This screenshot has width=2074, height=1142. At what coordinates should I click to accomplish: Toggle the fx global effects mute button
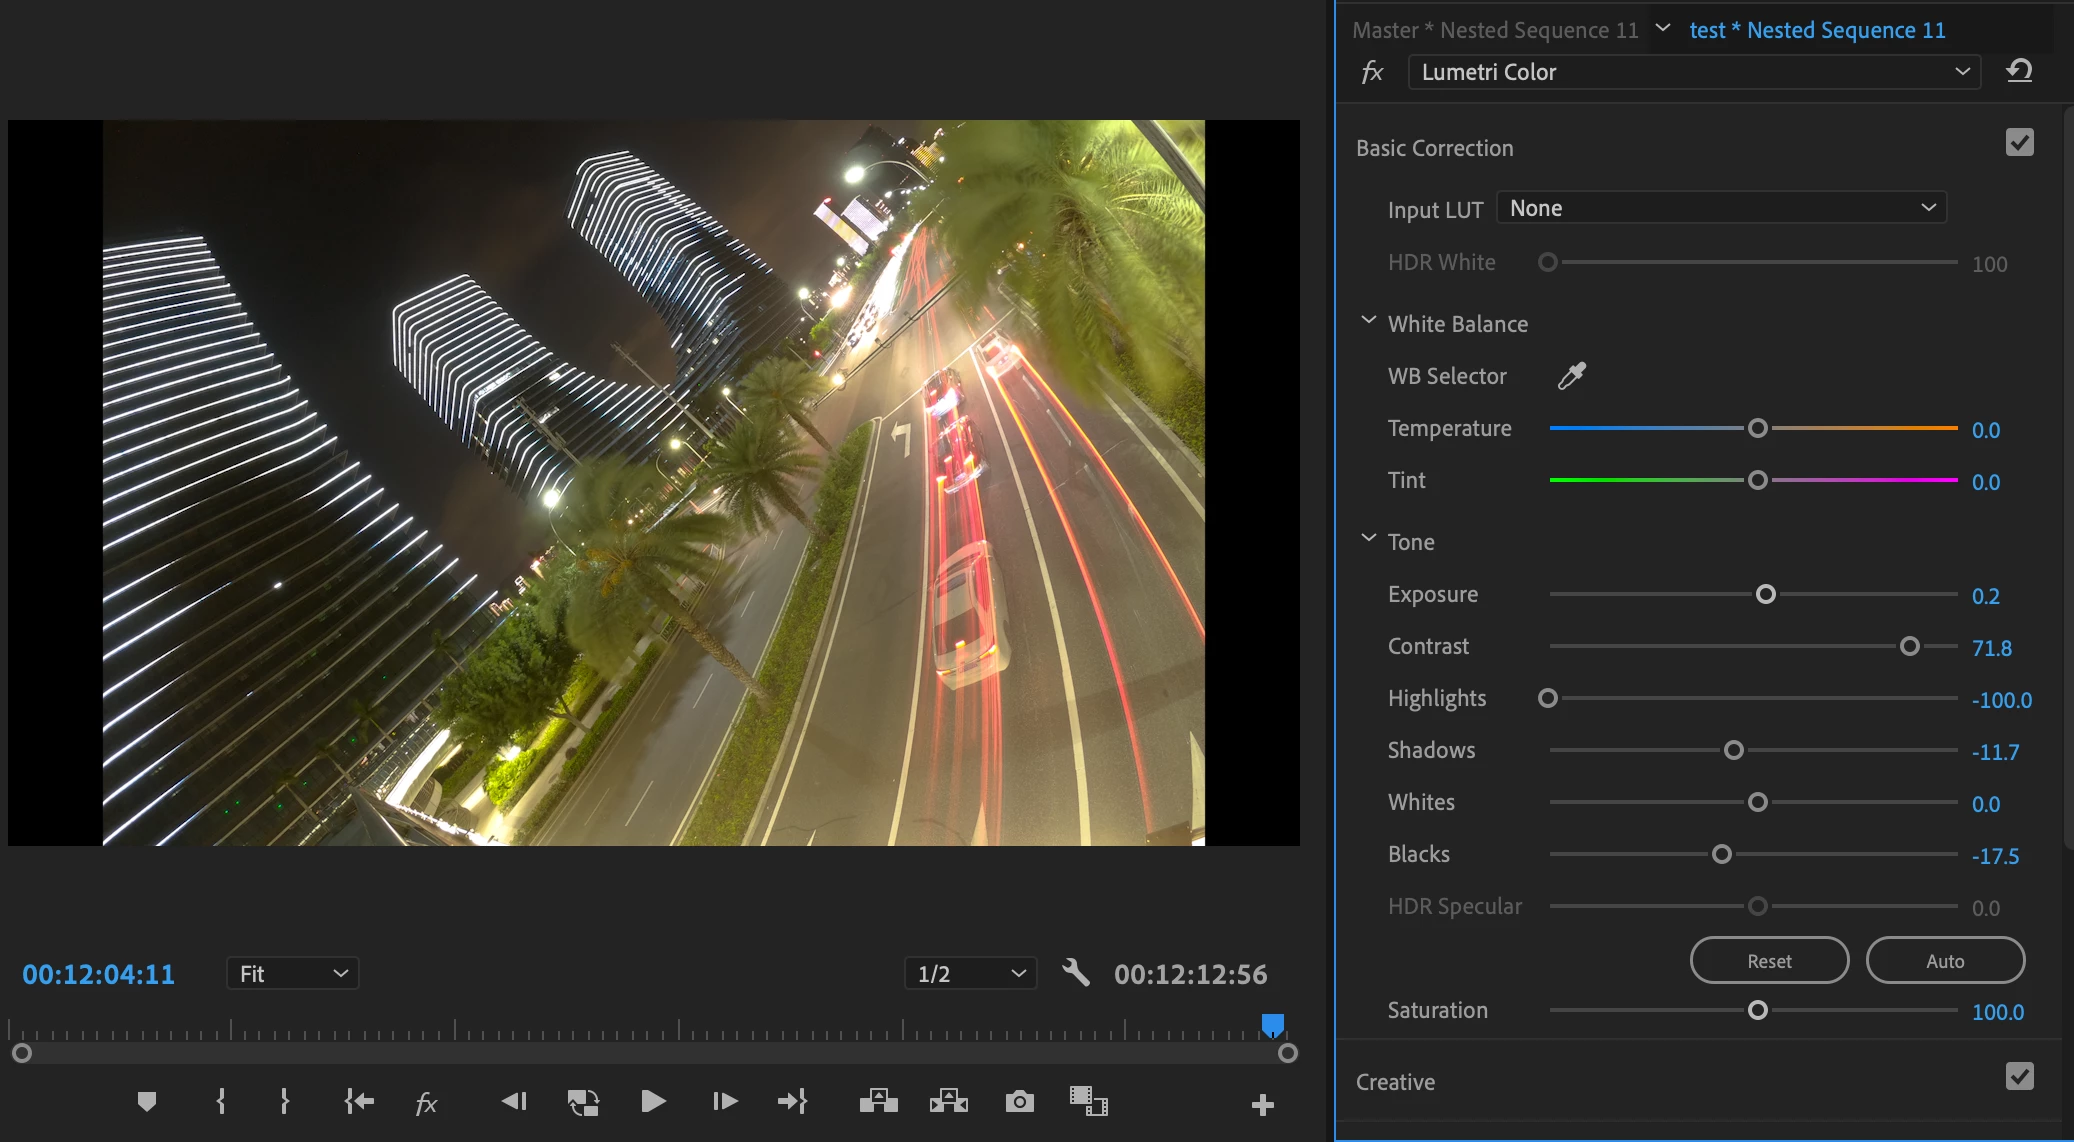click(x=426, y=1103)
